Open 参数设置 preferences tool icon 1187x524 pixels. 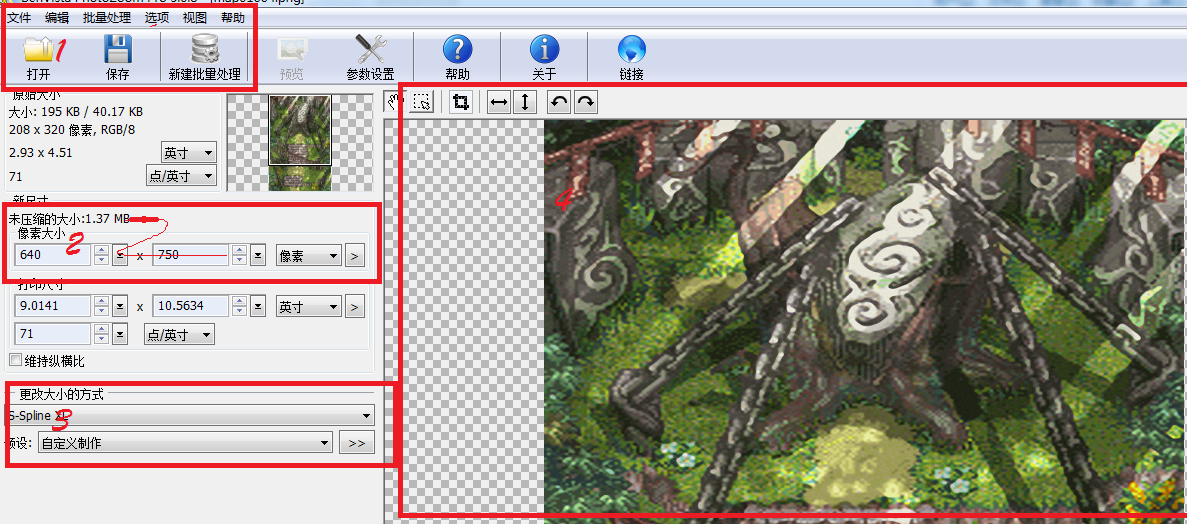(x=371, y=50)
